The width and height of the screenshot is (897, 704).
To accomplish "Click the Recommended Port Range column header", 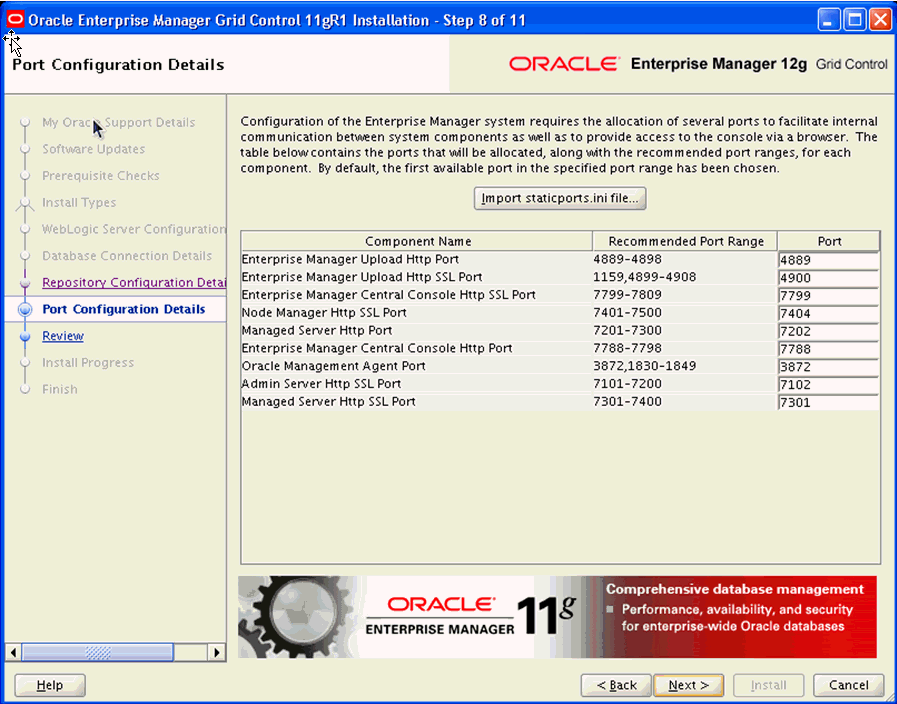I will pyautogui.click(x=685, y=241).
